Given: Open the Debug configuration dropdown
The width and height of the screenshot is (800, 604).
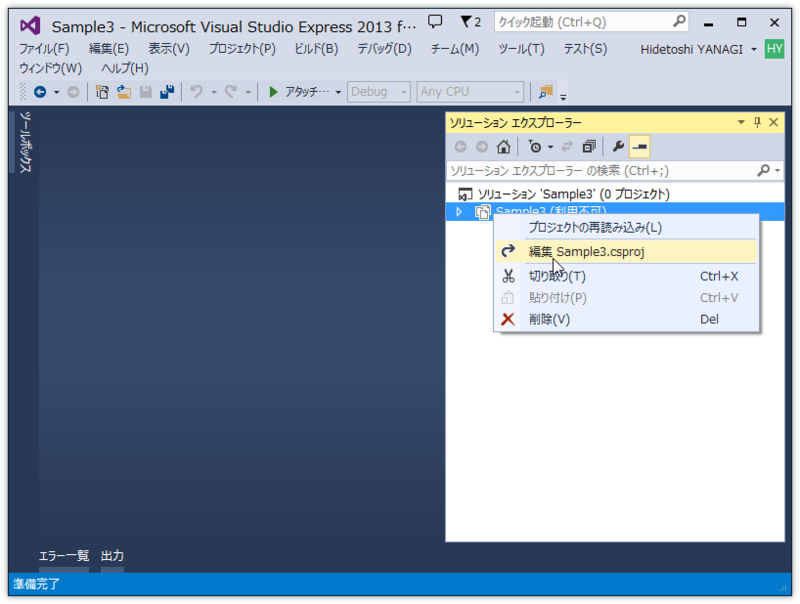Looking at the screenshot, I should coord(379,92).
